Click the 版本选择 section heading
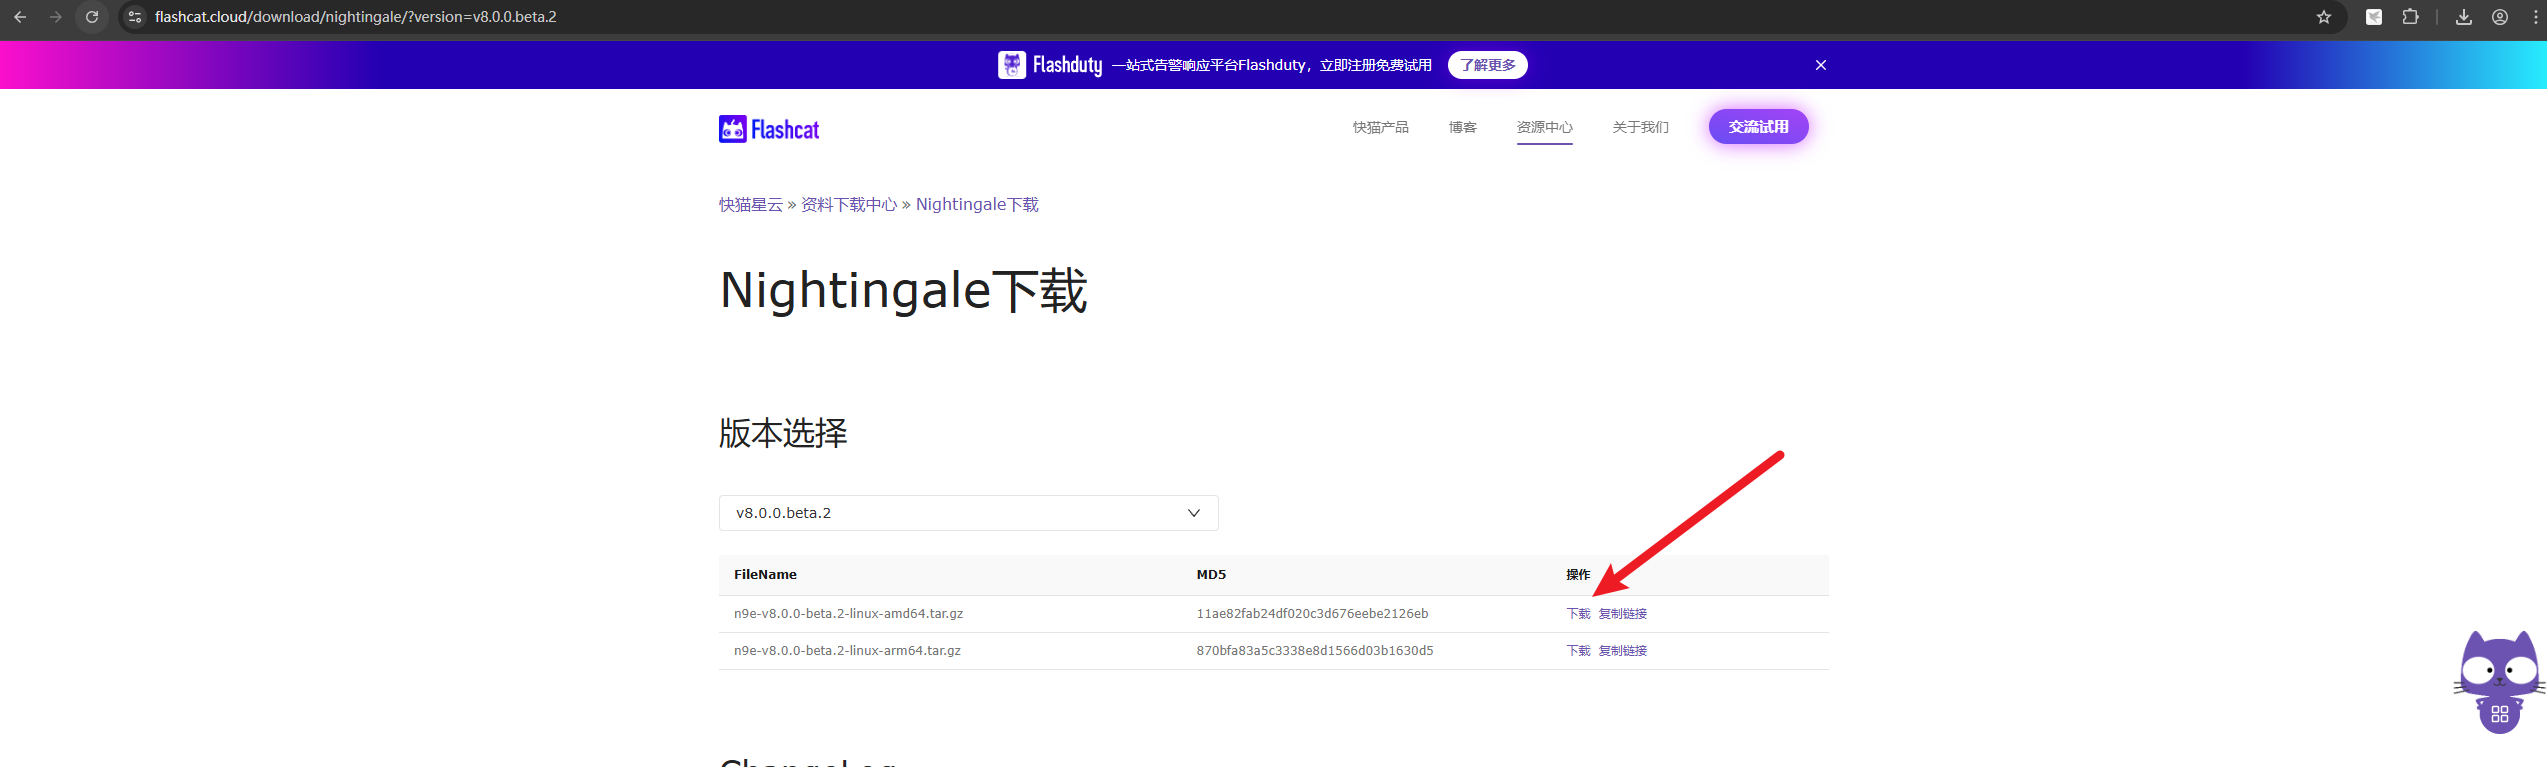The height and width of the screenshot is (767, 2547). point(783,433)
